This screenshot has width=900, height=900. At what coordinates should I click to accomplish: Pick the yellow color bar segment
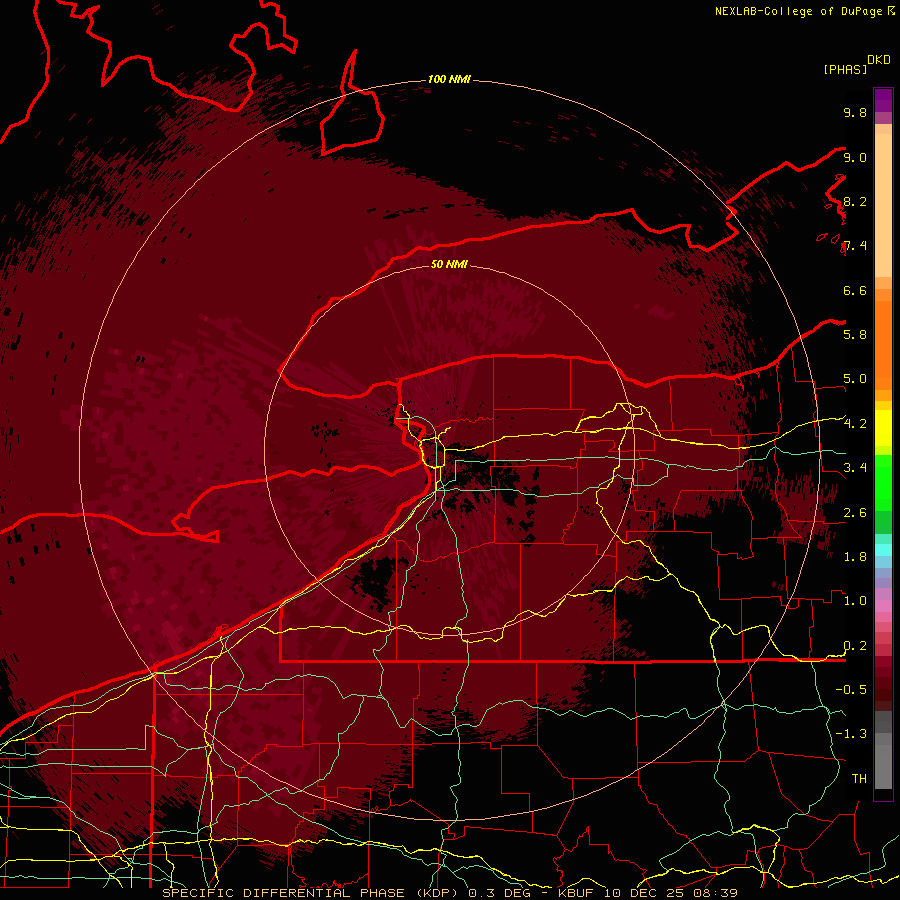click(883, 428)
